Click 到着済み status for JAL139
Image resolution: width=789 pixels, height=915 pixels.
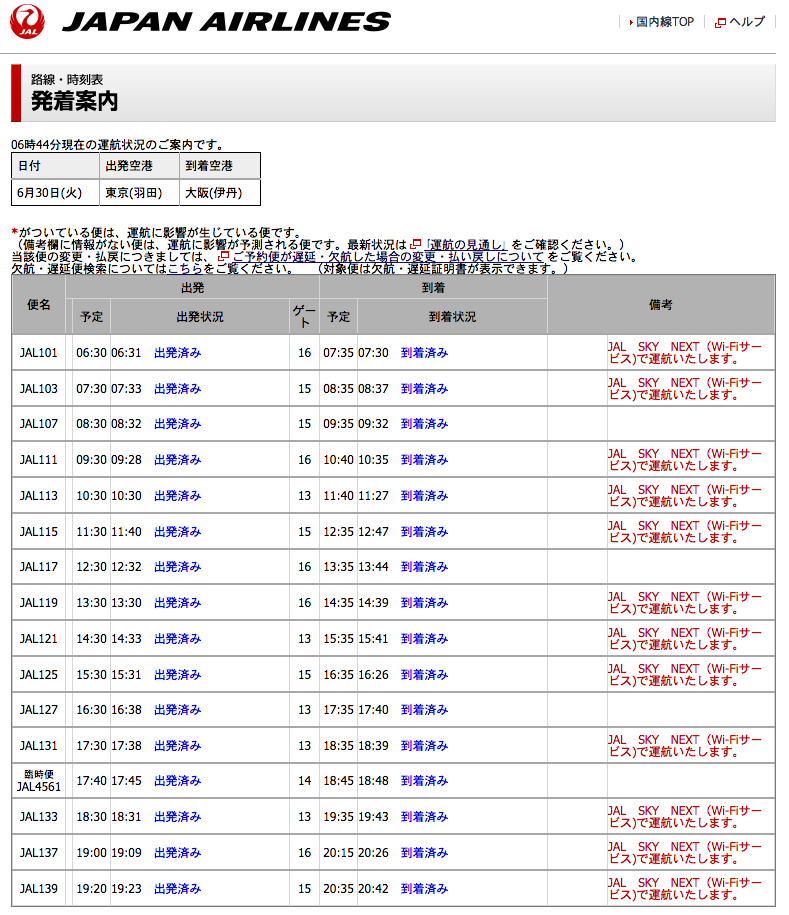[424, 889]
